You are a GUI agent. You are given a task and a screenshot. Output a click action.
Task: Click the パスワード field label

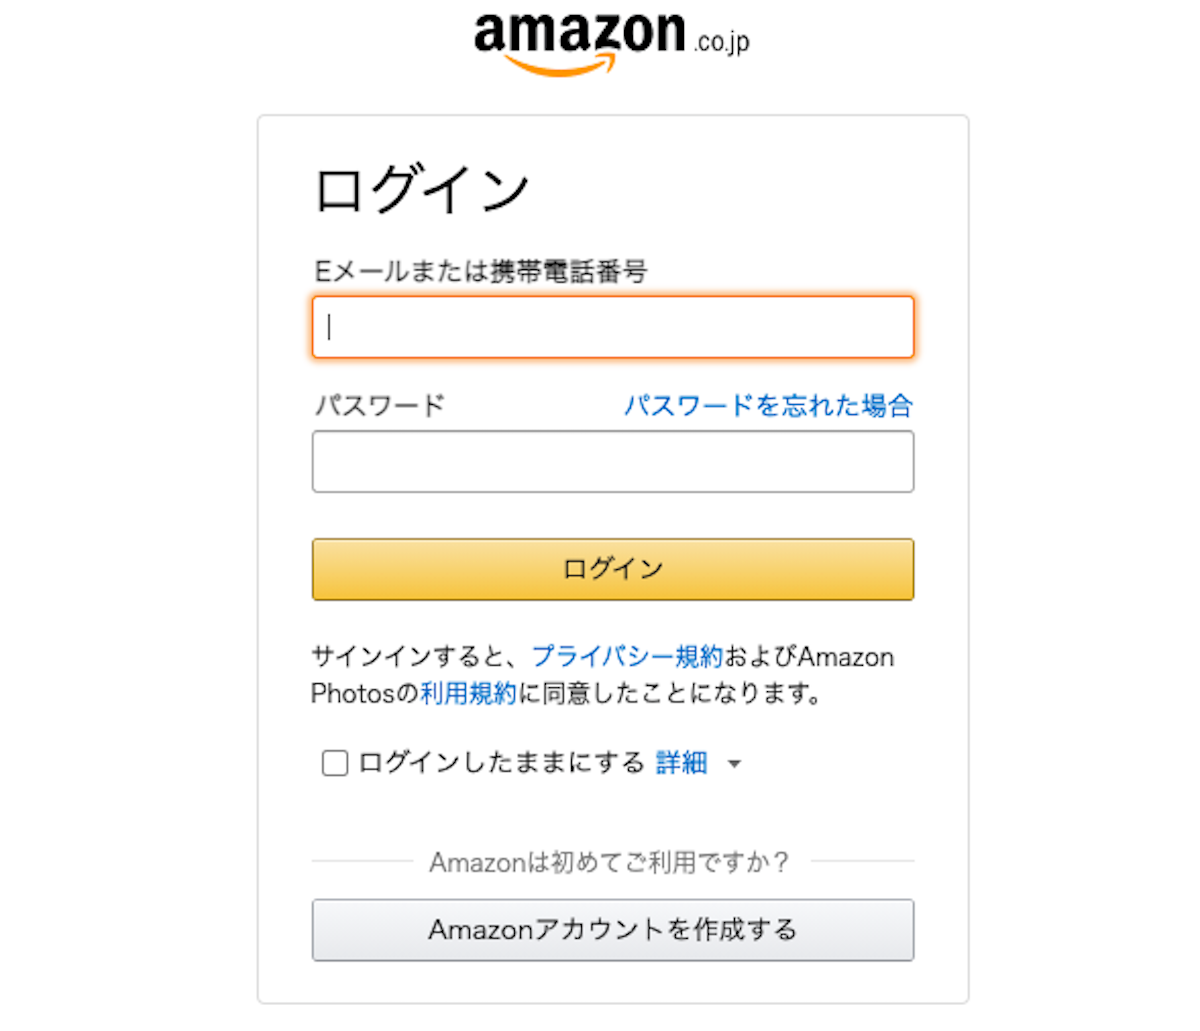379,405
